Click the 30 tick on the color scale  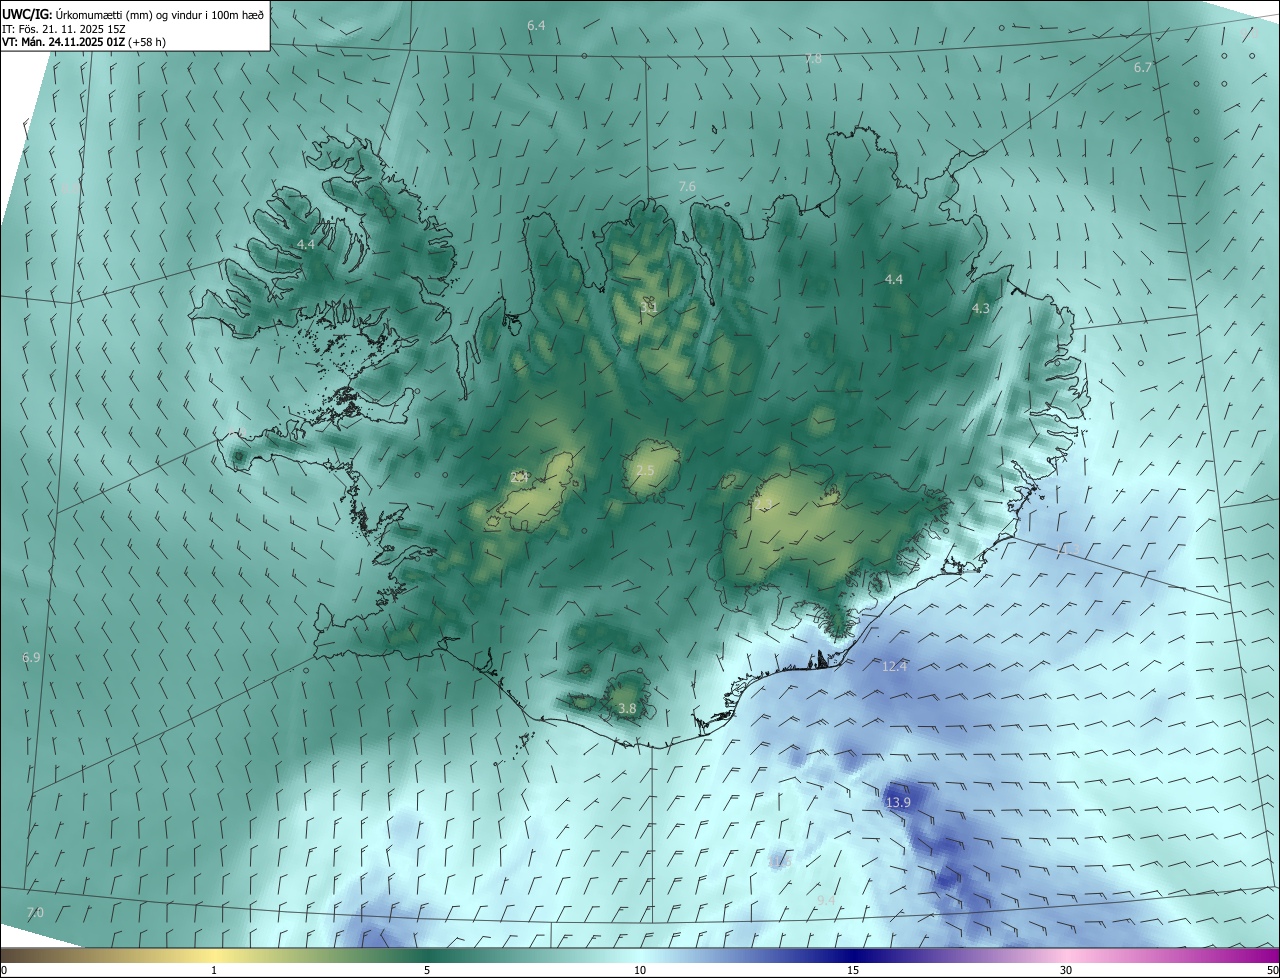tap(1066, 970)
